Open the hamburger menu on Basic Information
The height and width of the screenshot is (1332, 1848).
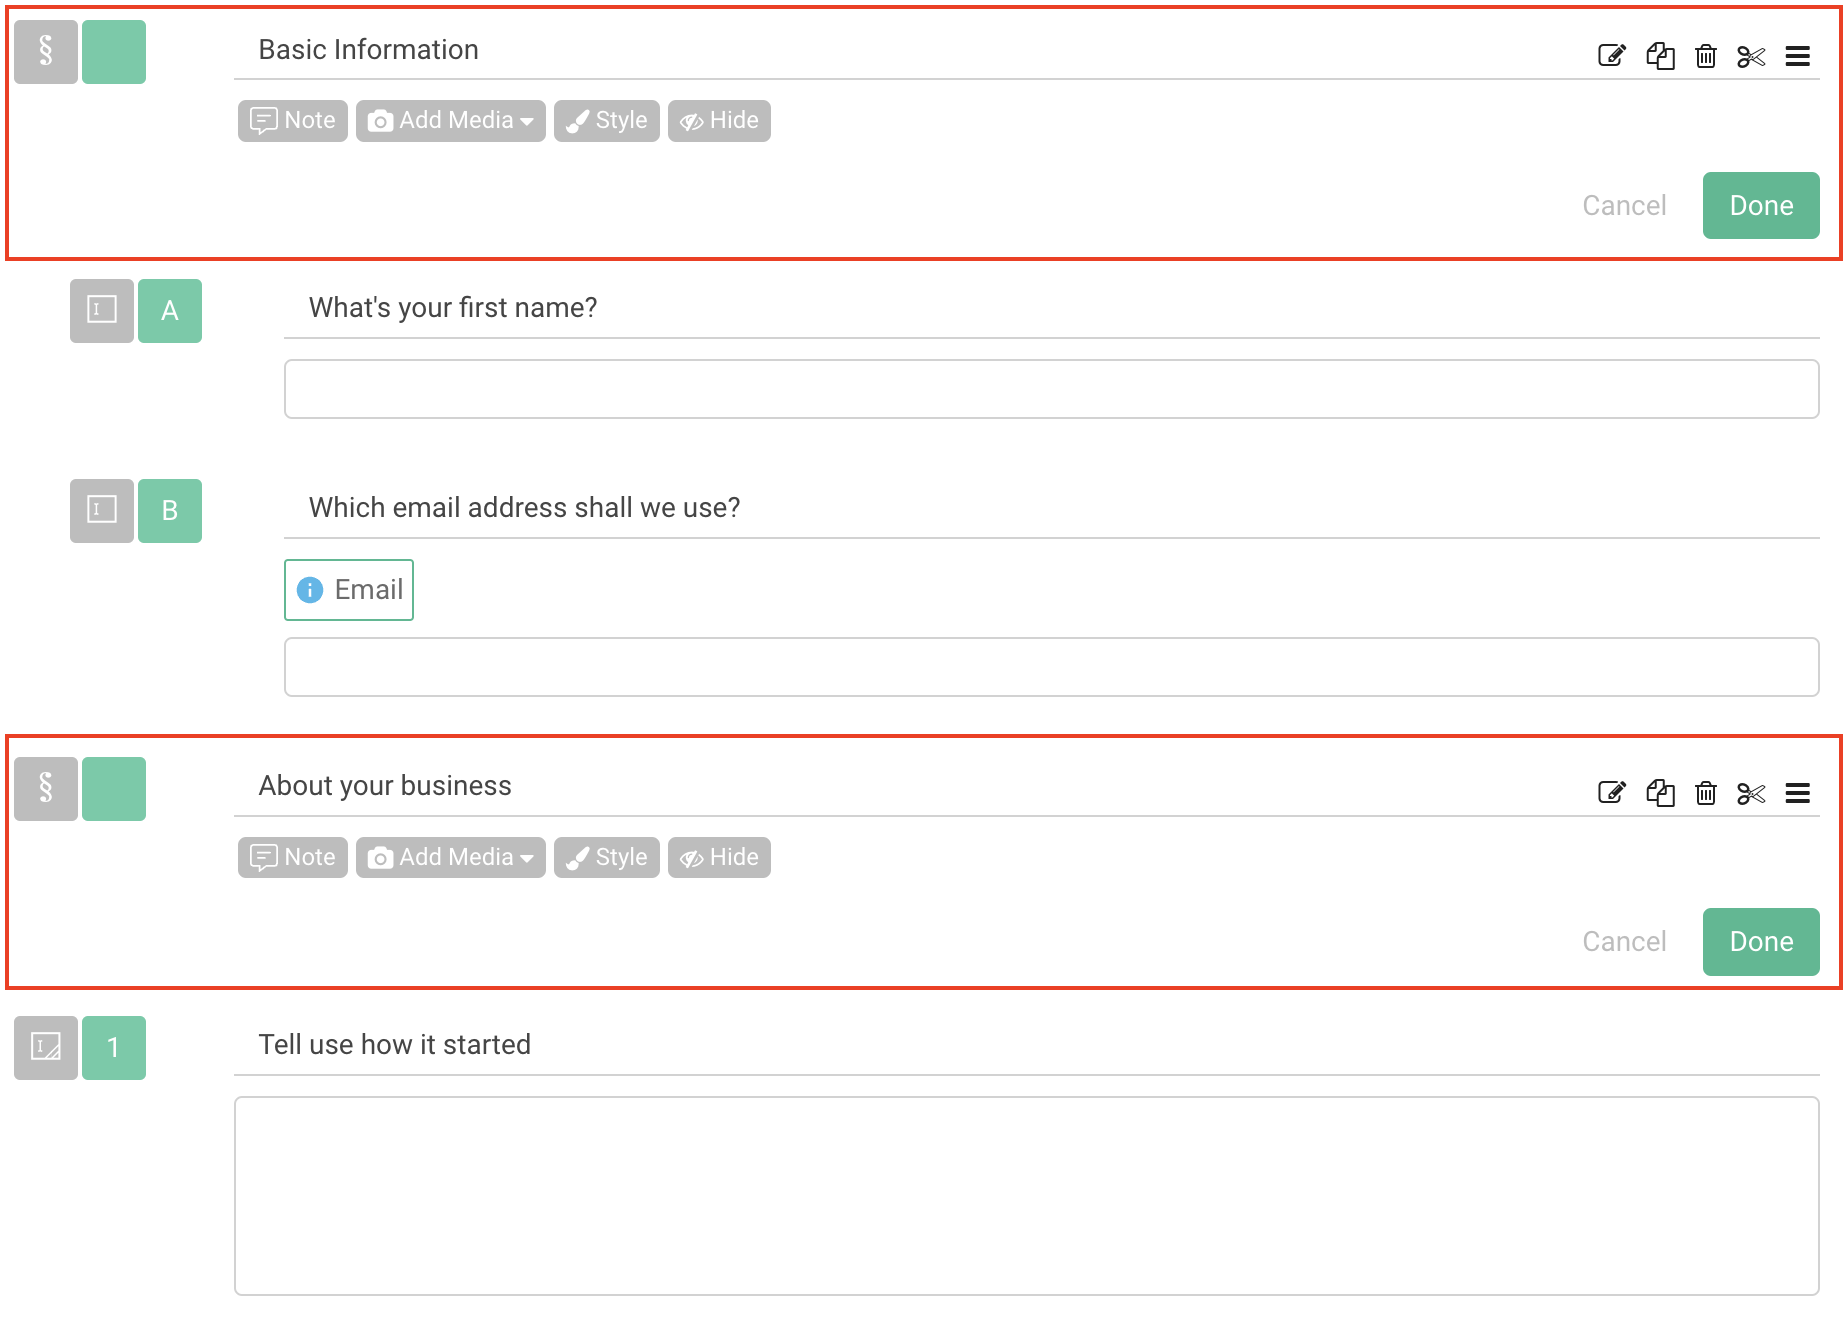click(1797, 57)
